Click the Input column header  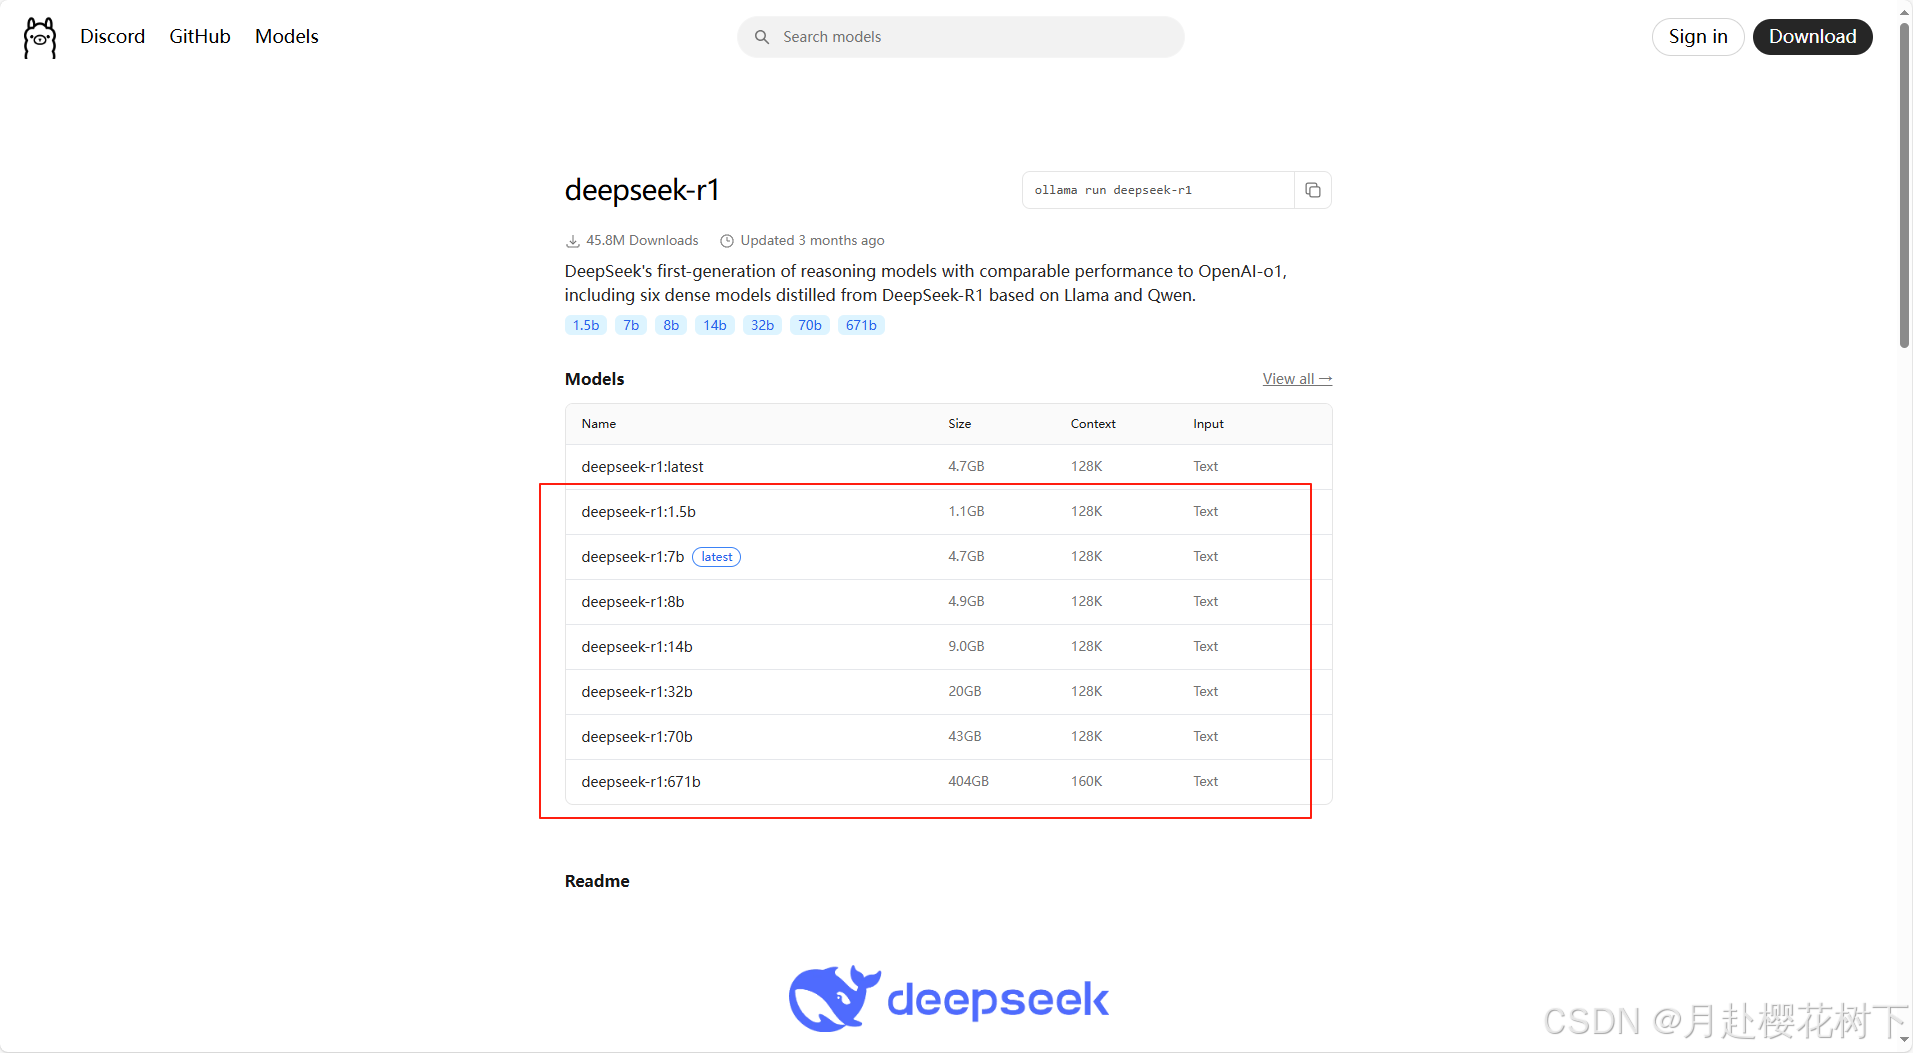[1208, 424]
